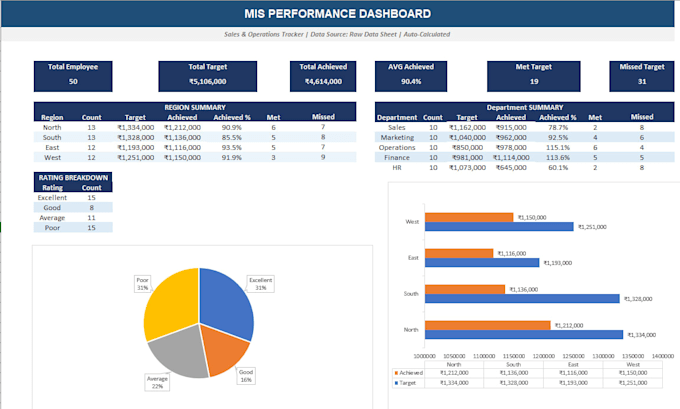
Task: Click the Good rating row
Action: pyautogui.click(x=73, y=208)
